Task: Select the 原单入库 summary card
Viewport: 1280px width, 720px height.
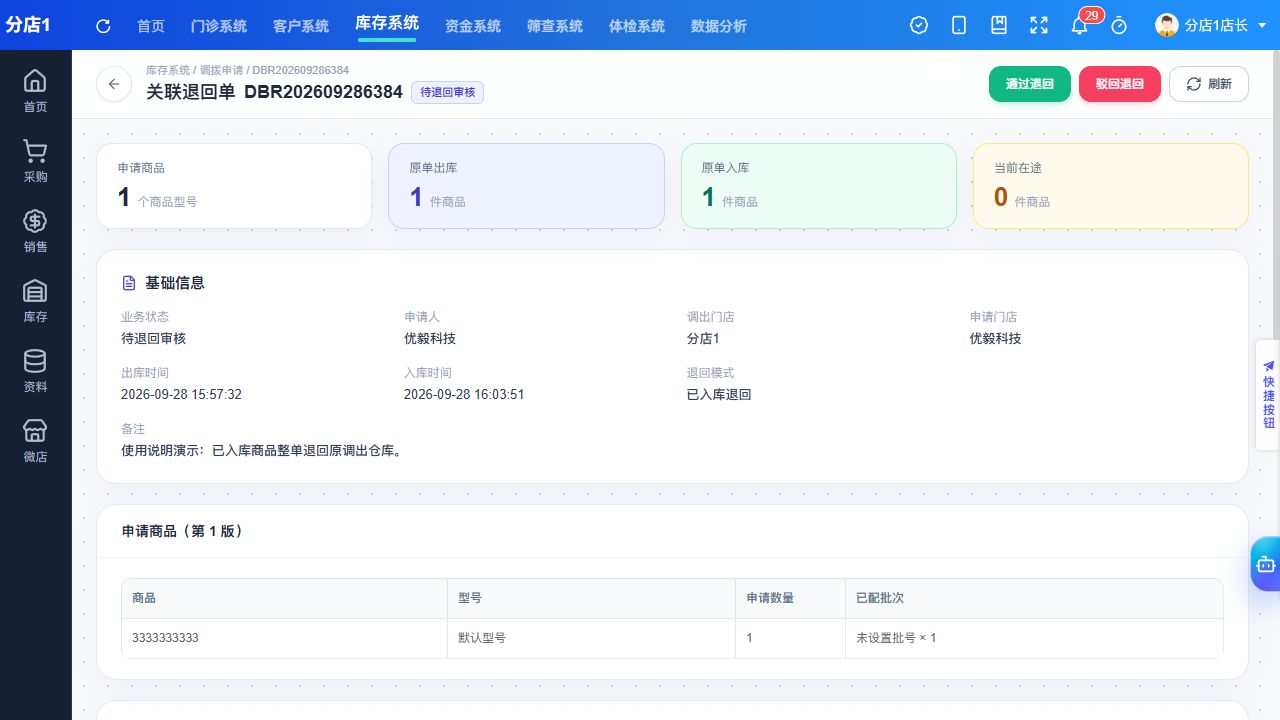Action: point(819,186)
